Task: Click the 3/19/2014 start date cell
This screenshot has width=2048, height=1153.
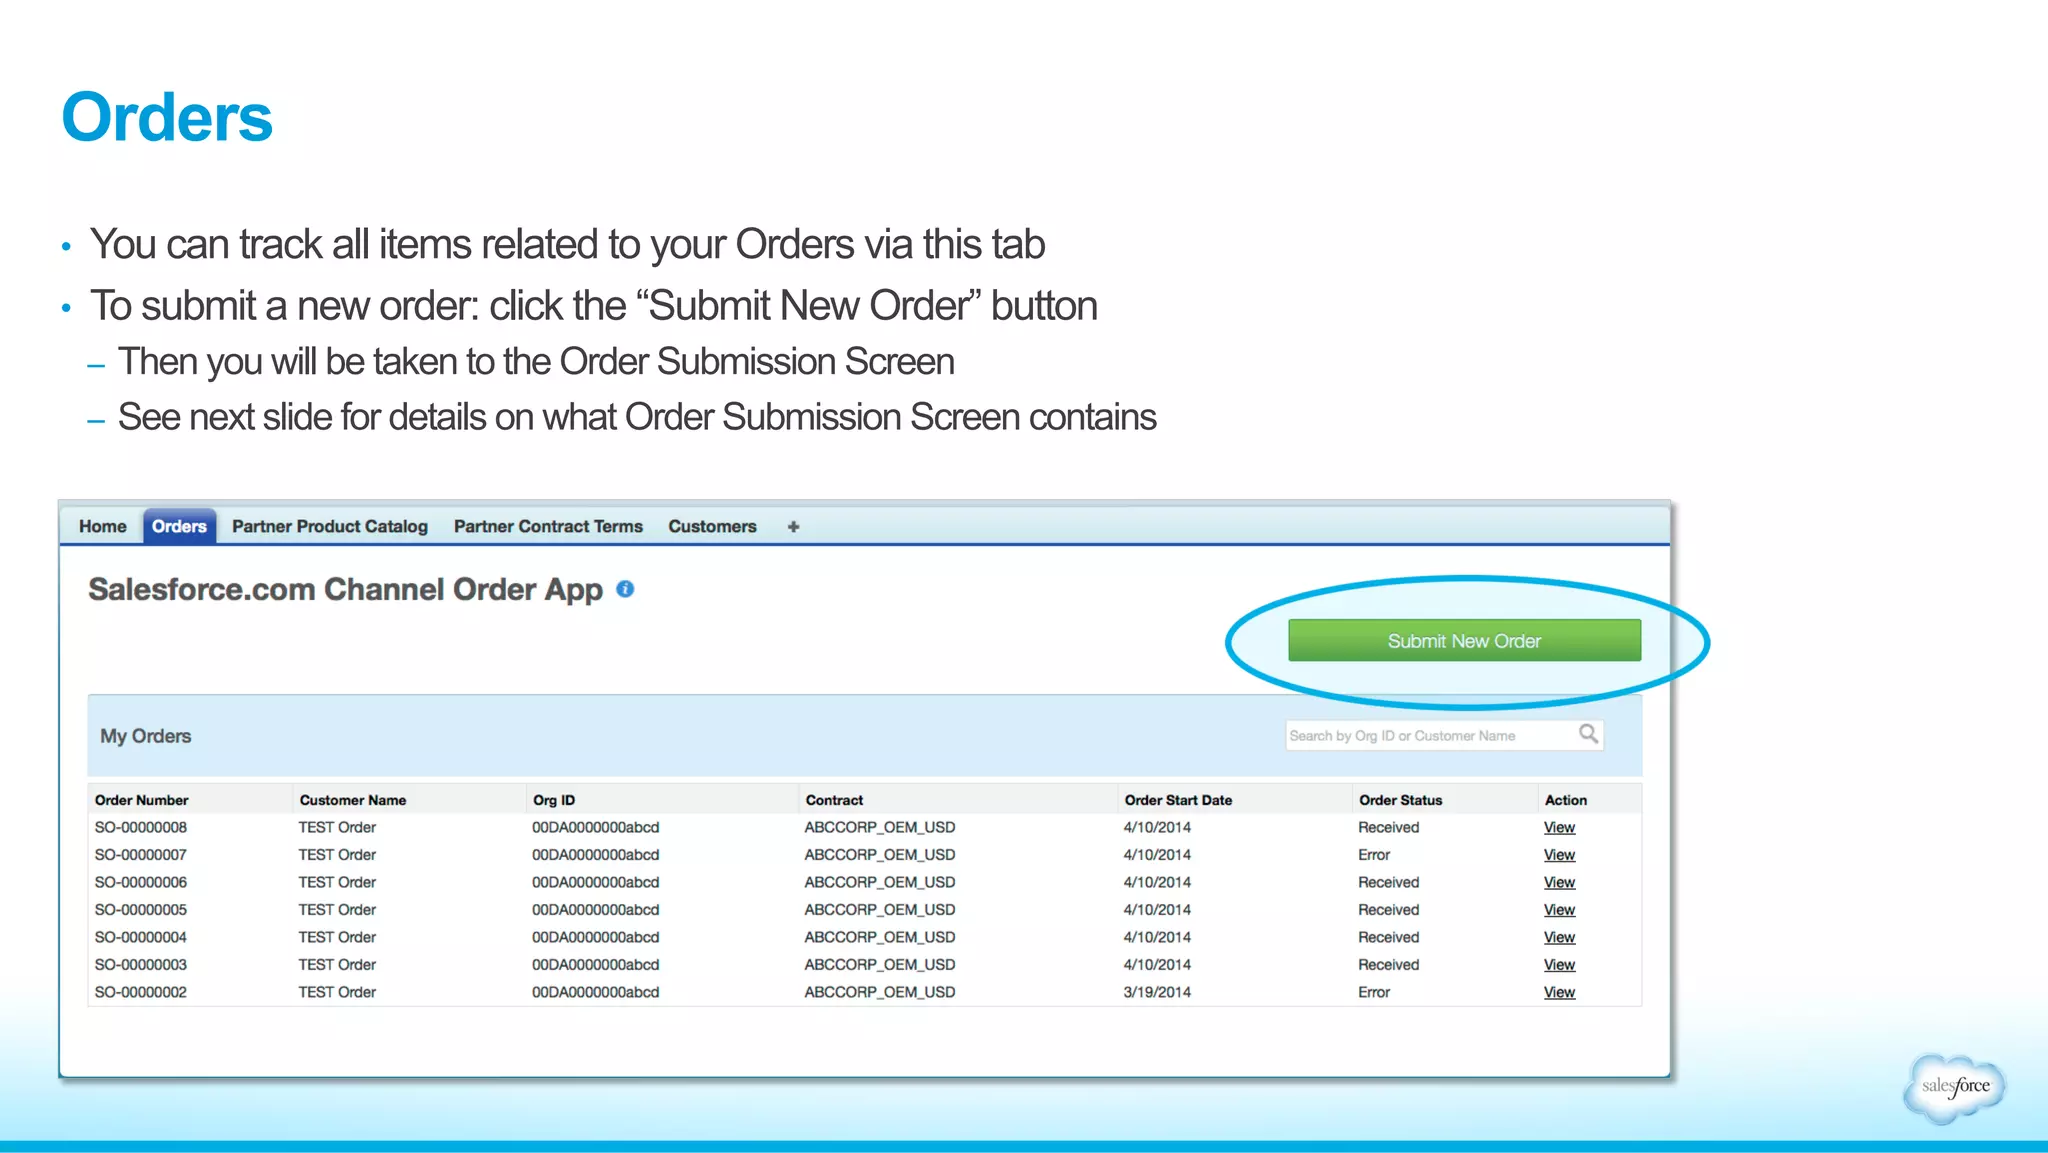Action: point(1157,992)
